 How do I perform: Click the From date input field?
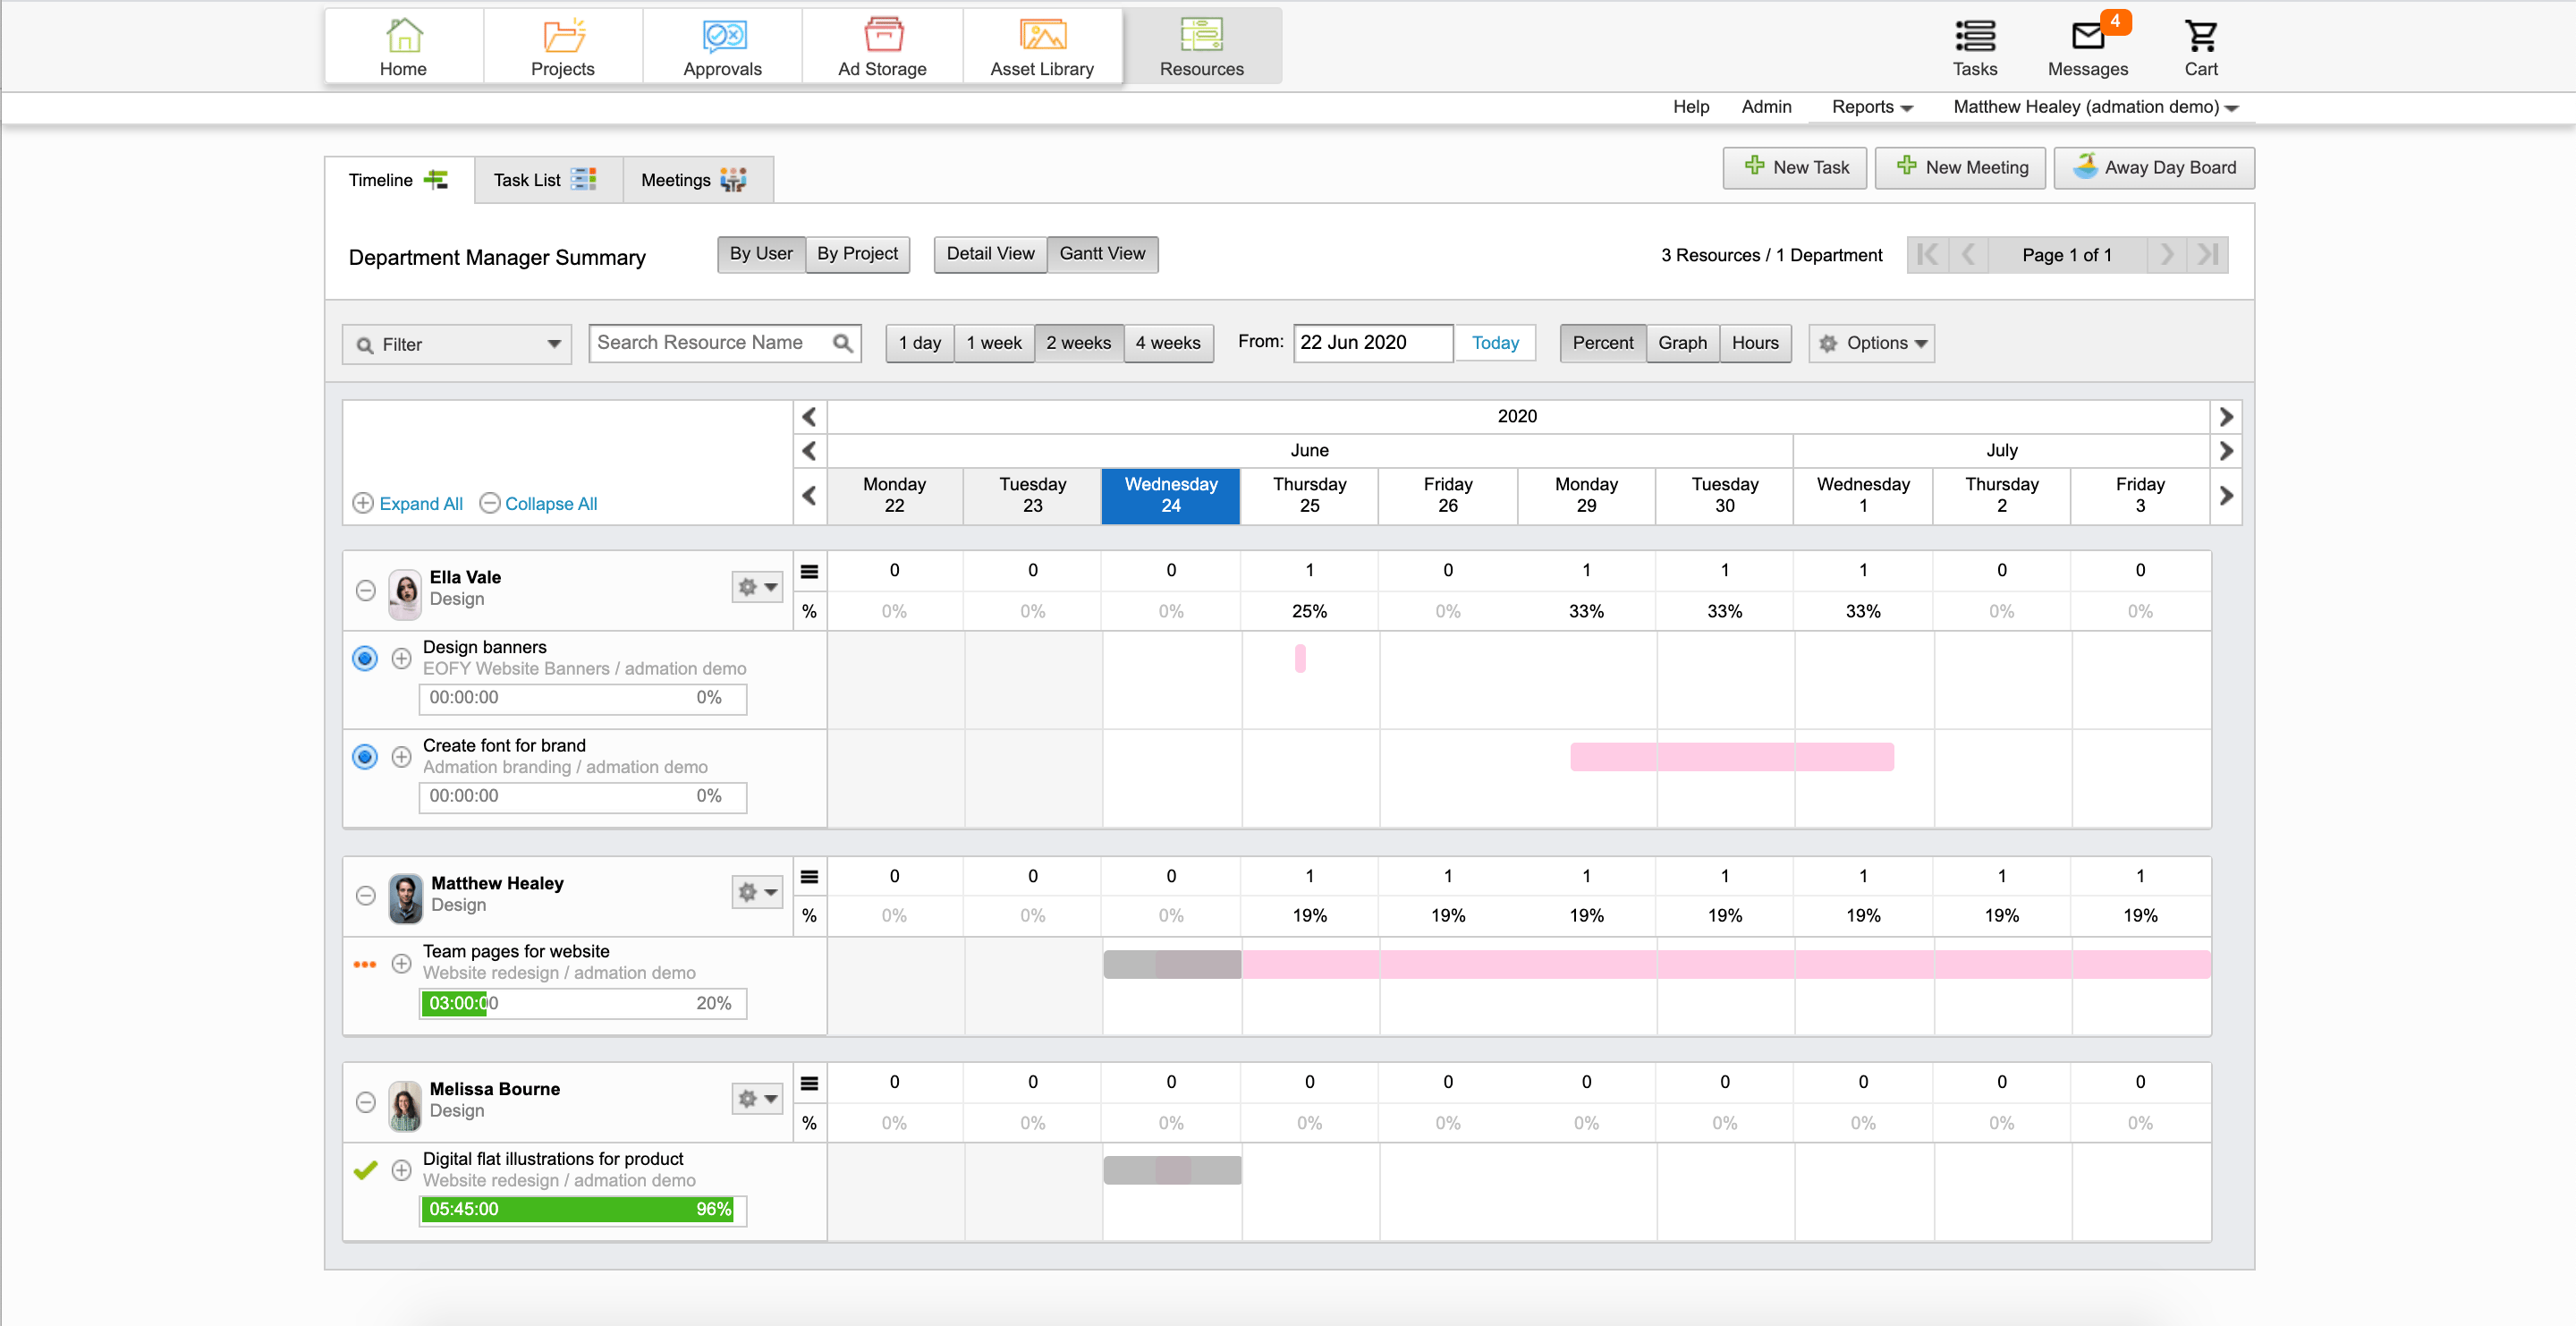tap(1372, 343)
